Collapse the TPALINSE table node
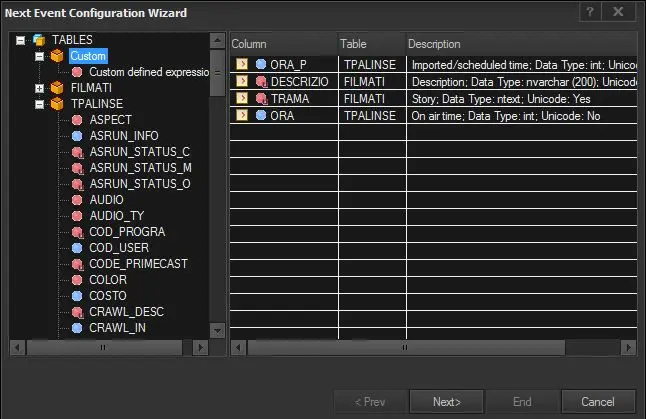Viewport: 646px width, 419px height. click(x=39, y=103)
